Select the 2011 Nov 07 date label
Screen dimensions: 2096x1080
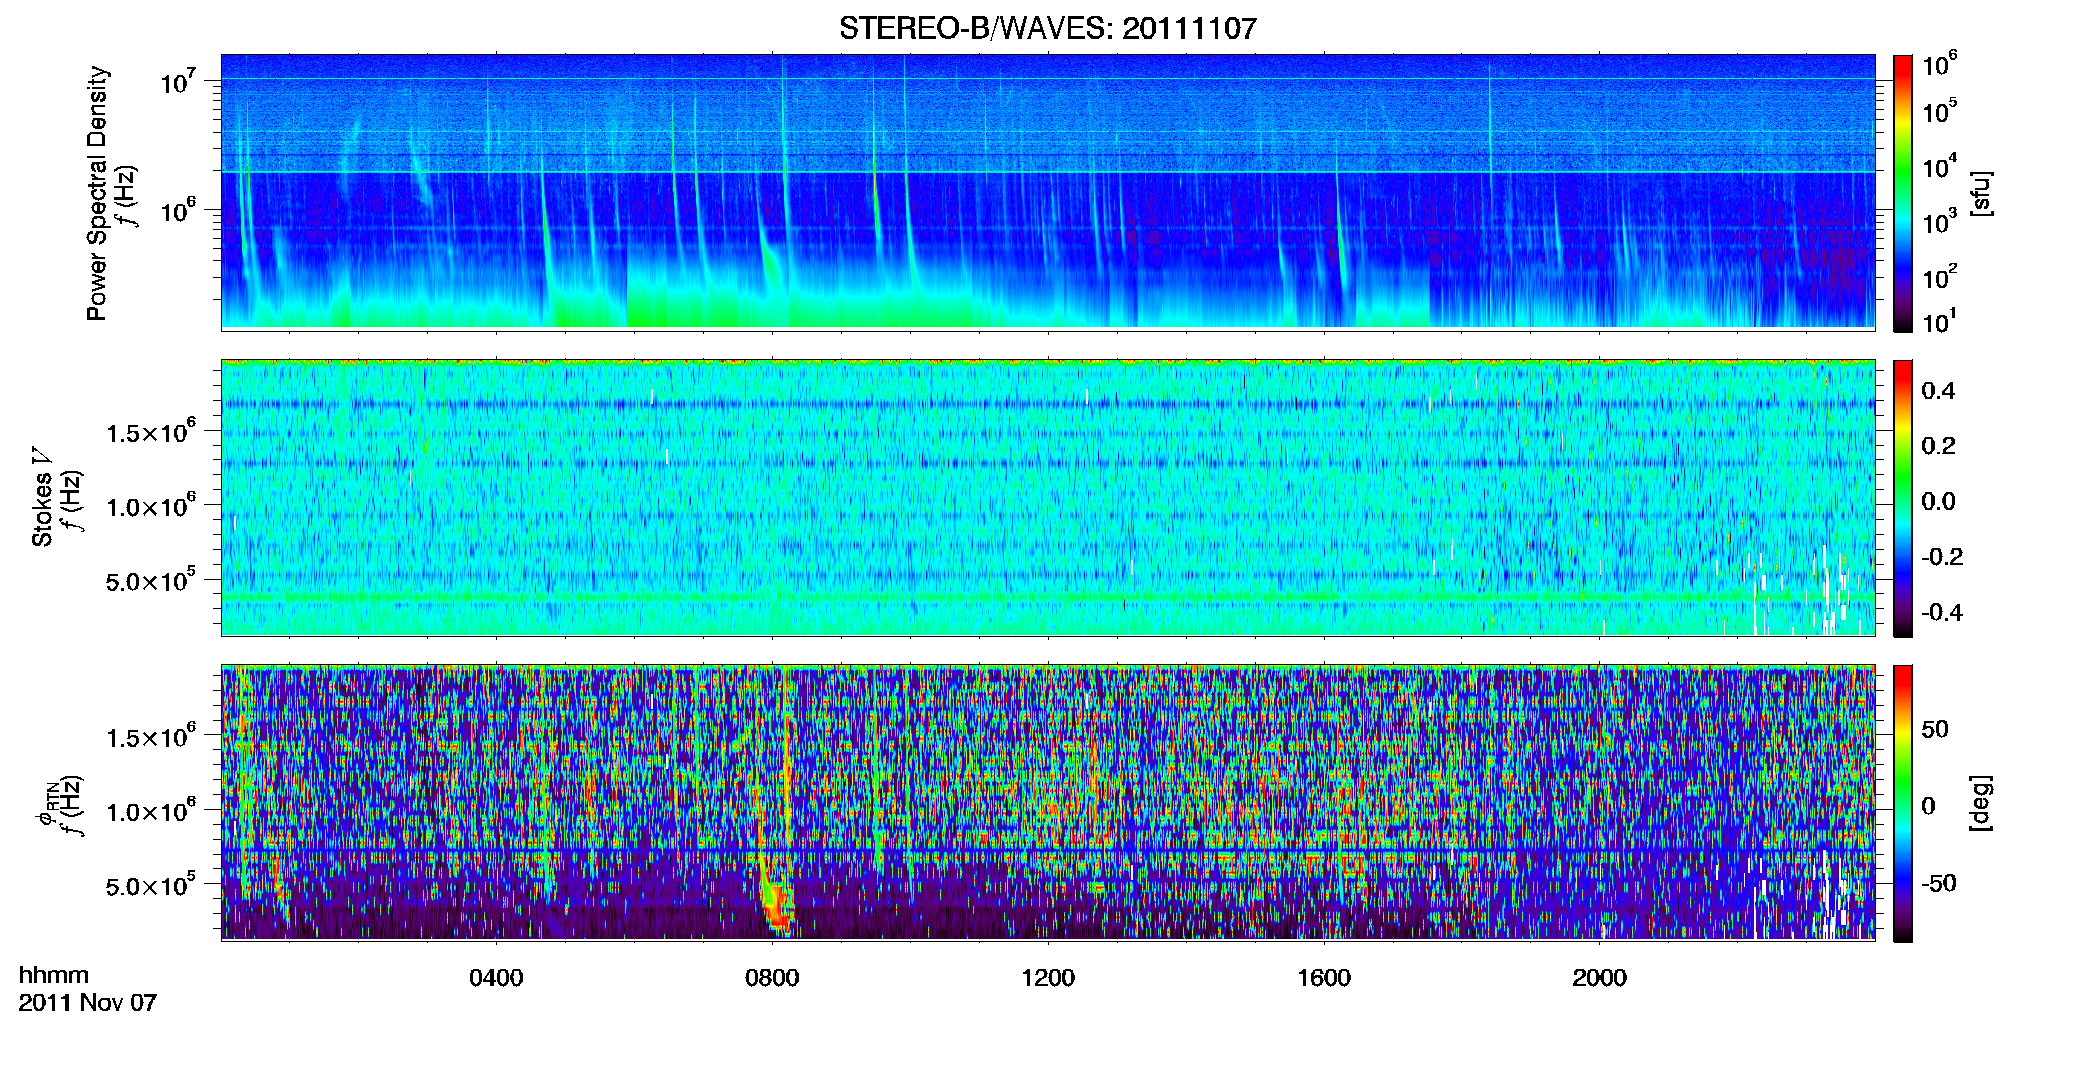(x=88, y=1003)
